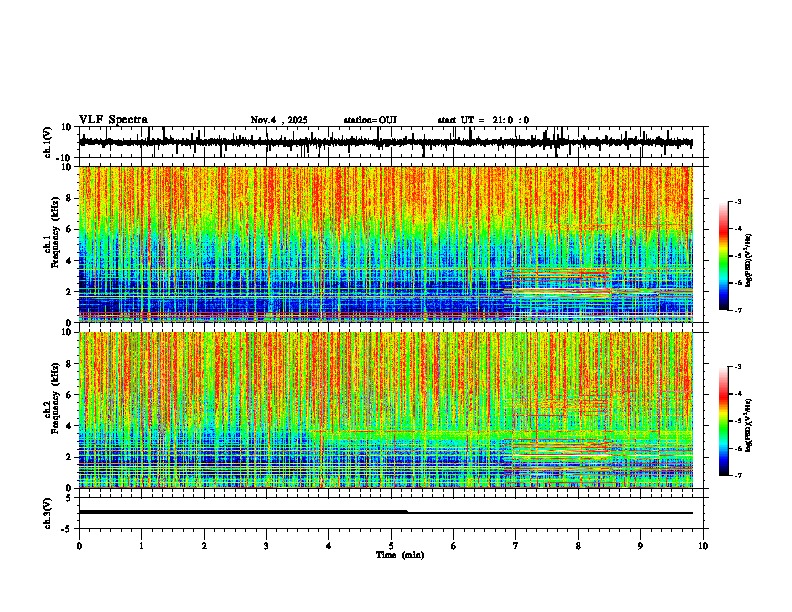This screenshot has height=612, width=792.
Task: Click the time axis tick label '7'
Action: click(x=516, y=546)
